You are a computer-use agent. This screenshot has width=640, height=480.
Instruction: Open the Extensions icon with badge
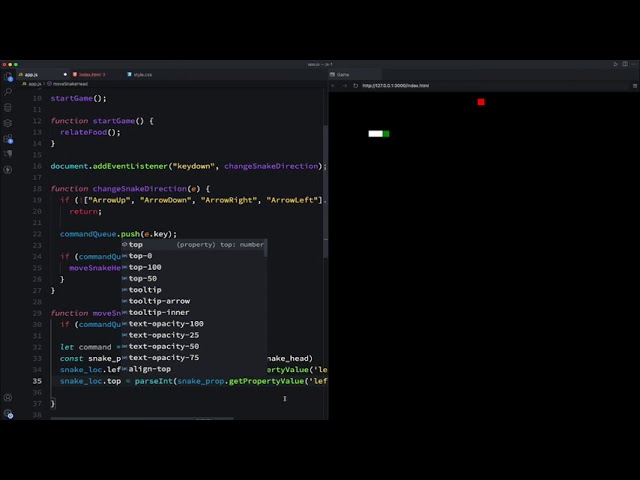tap(8, 139)
